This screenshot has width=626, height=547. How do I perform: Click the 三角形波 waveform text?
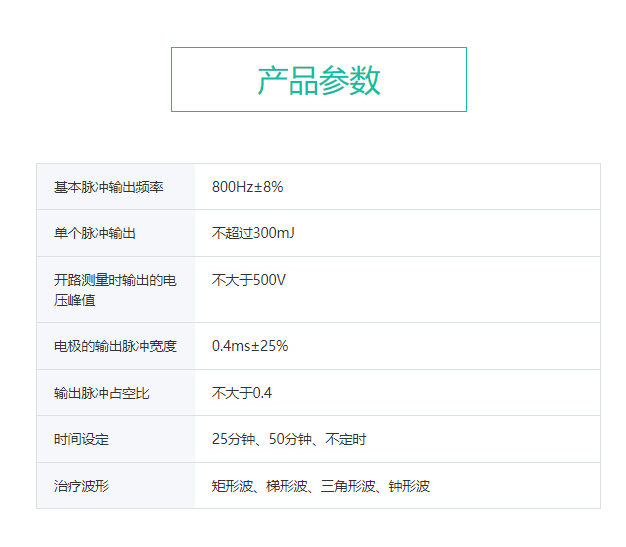(x=346, y=486)
